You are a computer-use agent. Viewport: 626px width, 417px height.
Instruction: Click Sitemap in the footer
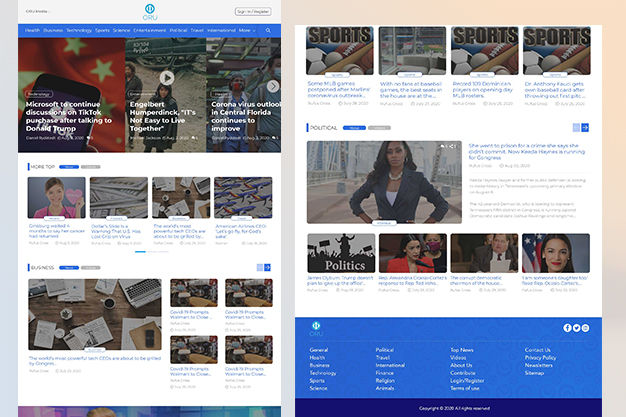(x=534, y=373)
